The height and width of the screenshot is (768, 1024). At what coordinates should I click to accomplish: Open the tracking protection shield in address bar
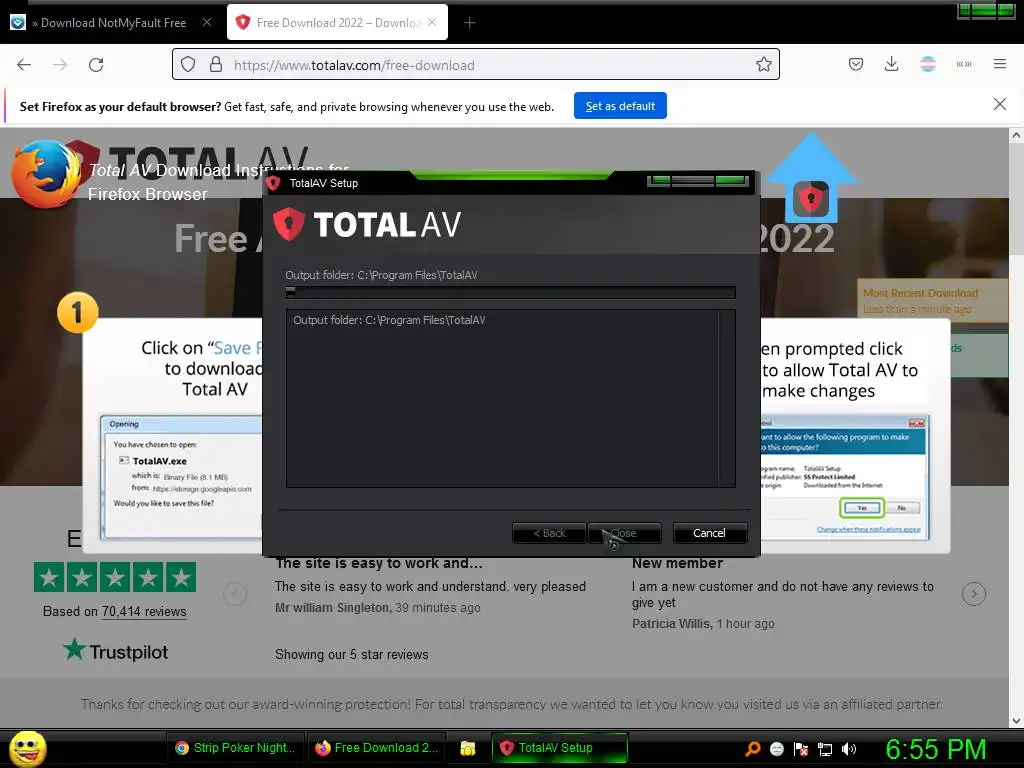pos(188,65)
